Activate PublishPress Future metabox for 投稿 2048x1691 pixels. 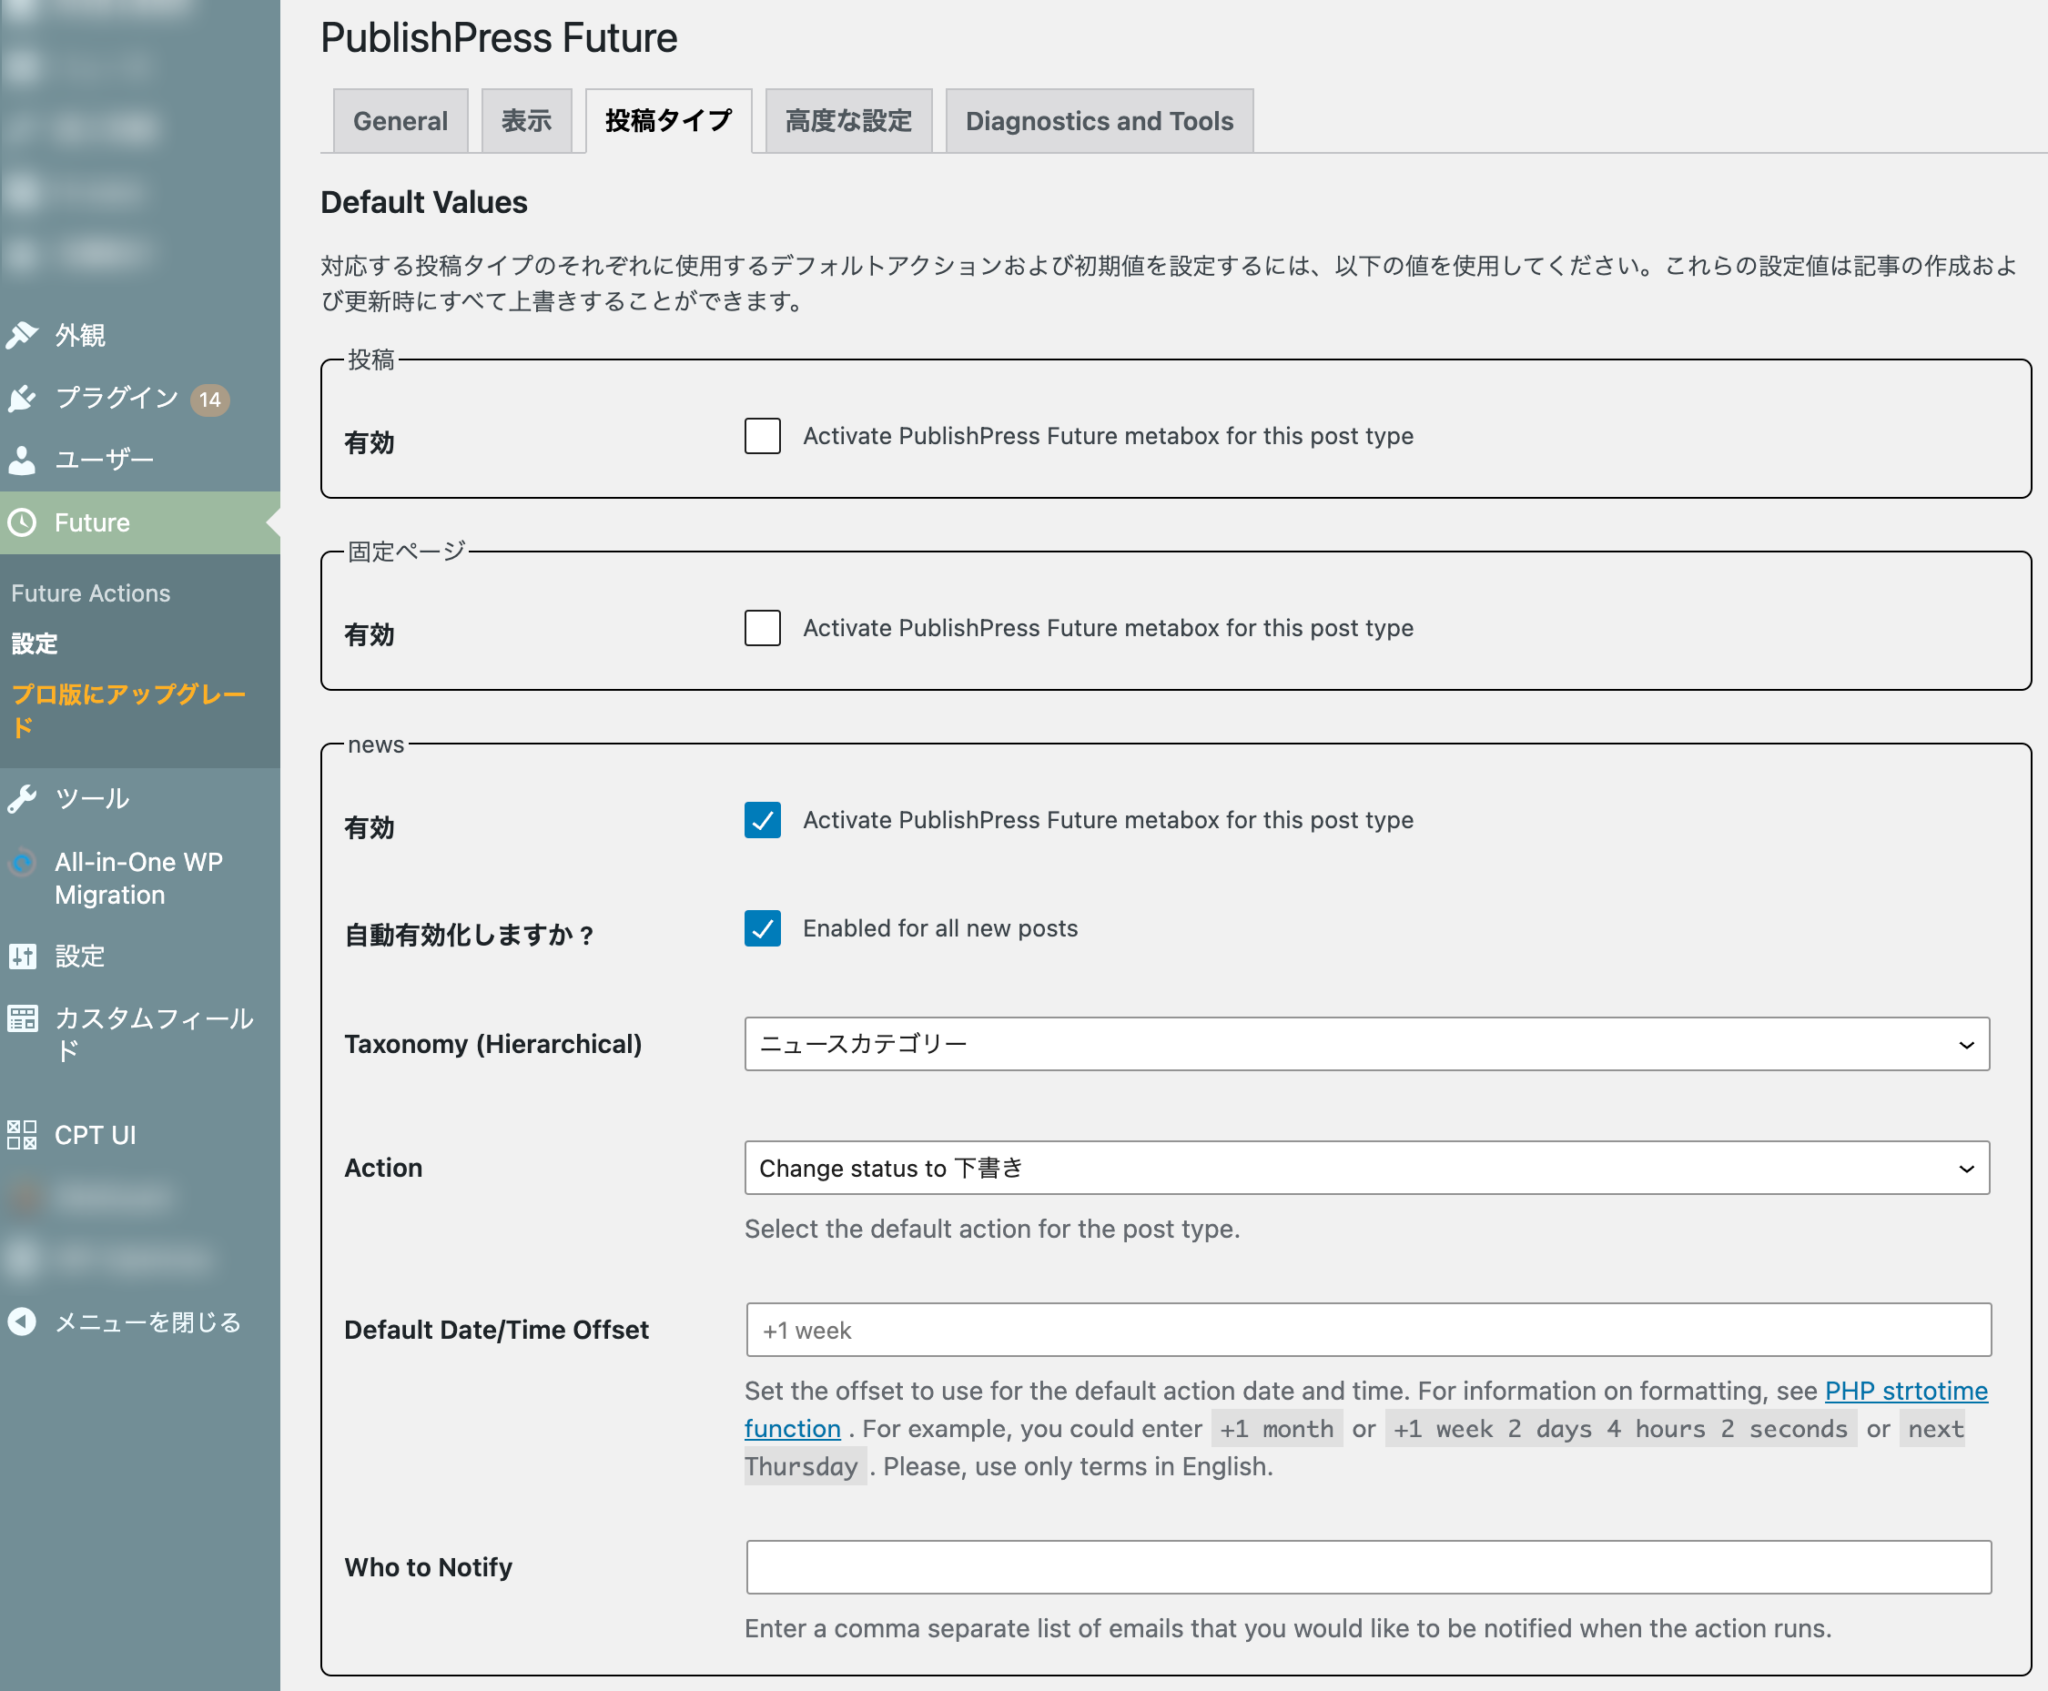[762, 436]
